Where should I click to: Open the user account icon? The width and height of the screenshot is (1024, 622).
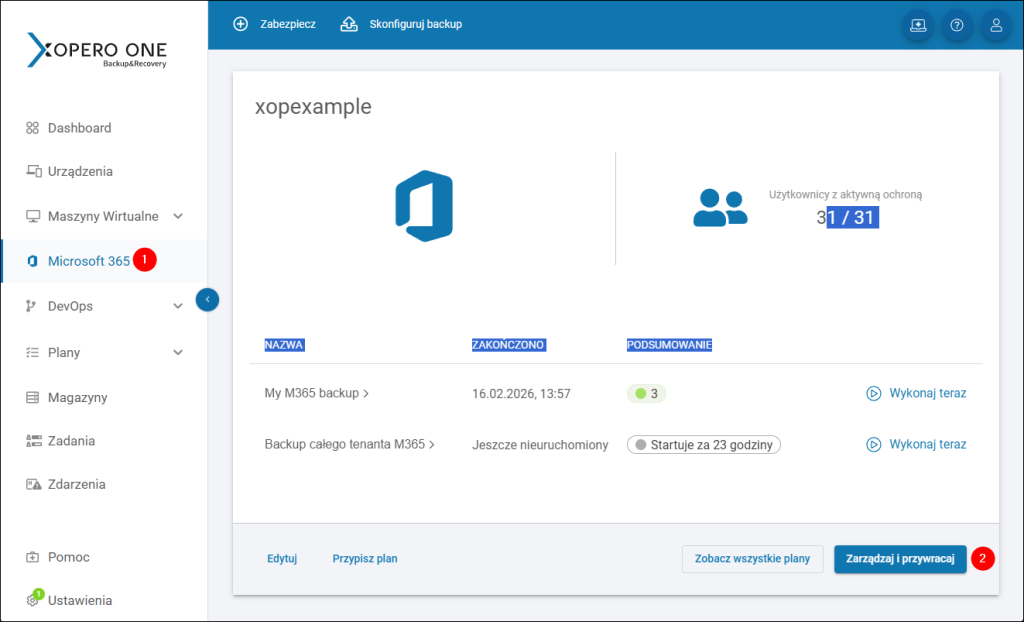[996, 26]
